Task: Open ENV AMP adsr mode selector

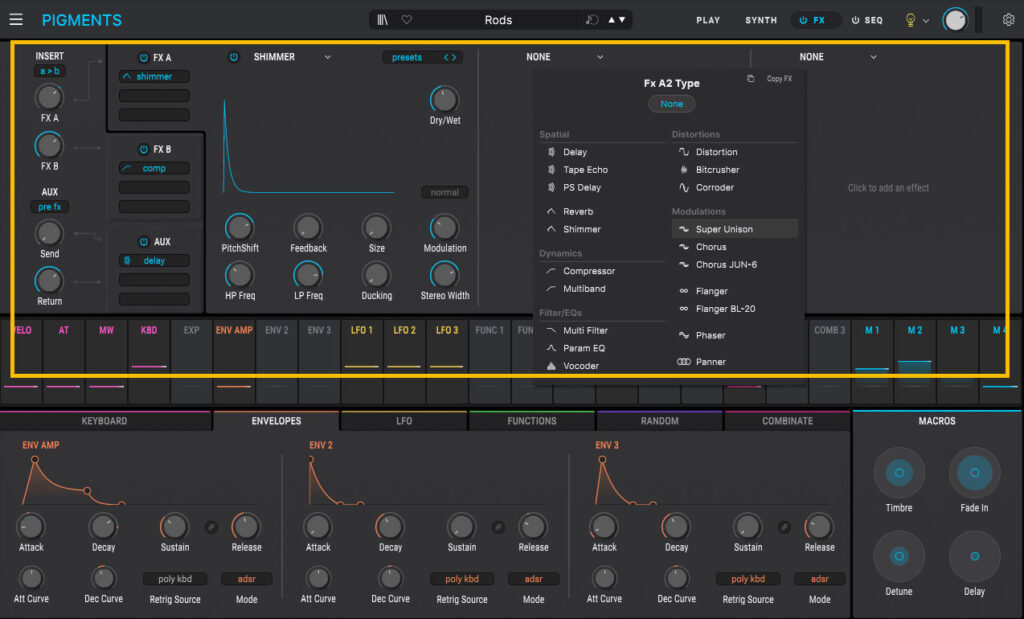Action: tap(246, 579)
